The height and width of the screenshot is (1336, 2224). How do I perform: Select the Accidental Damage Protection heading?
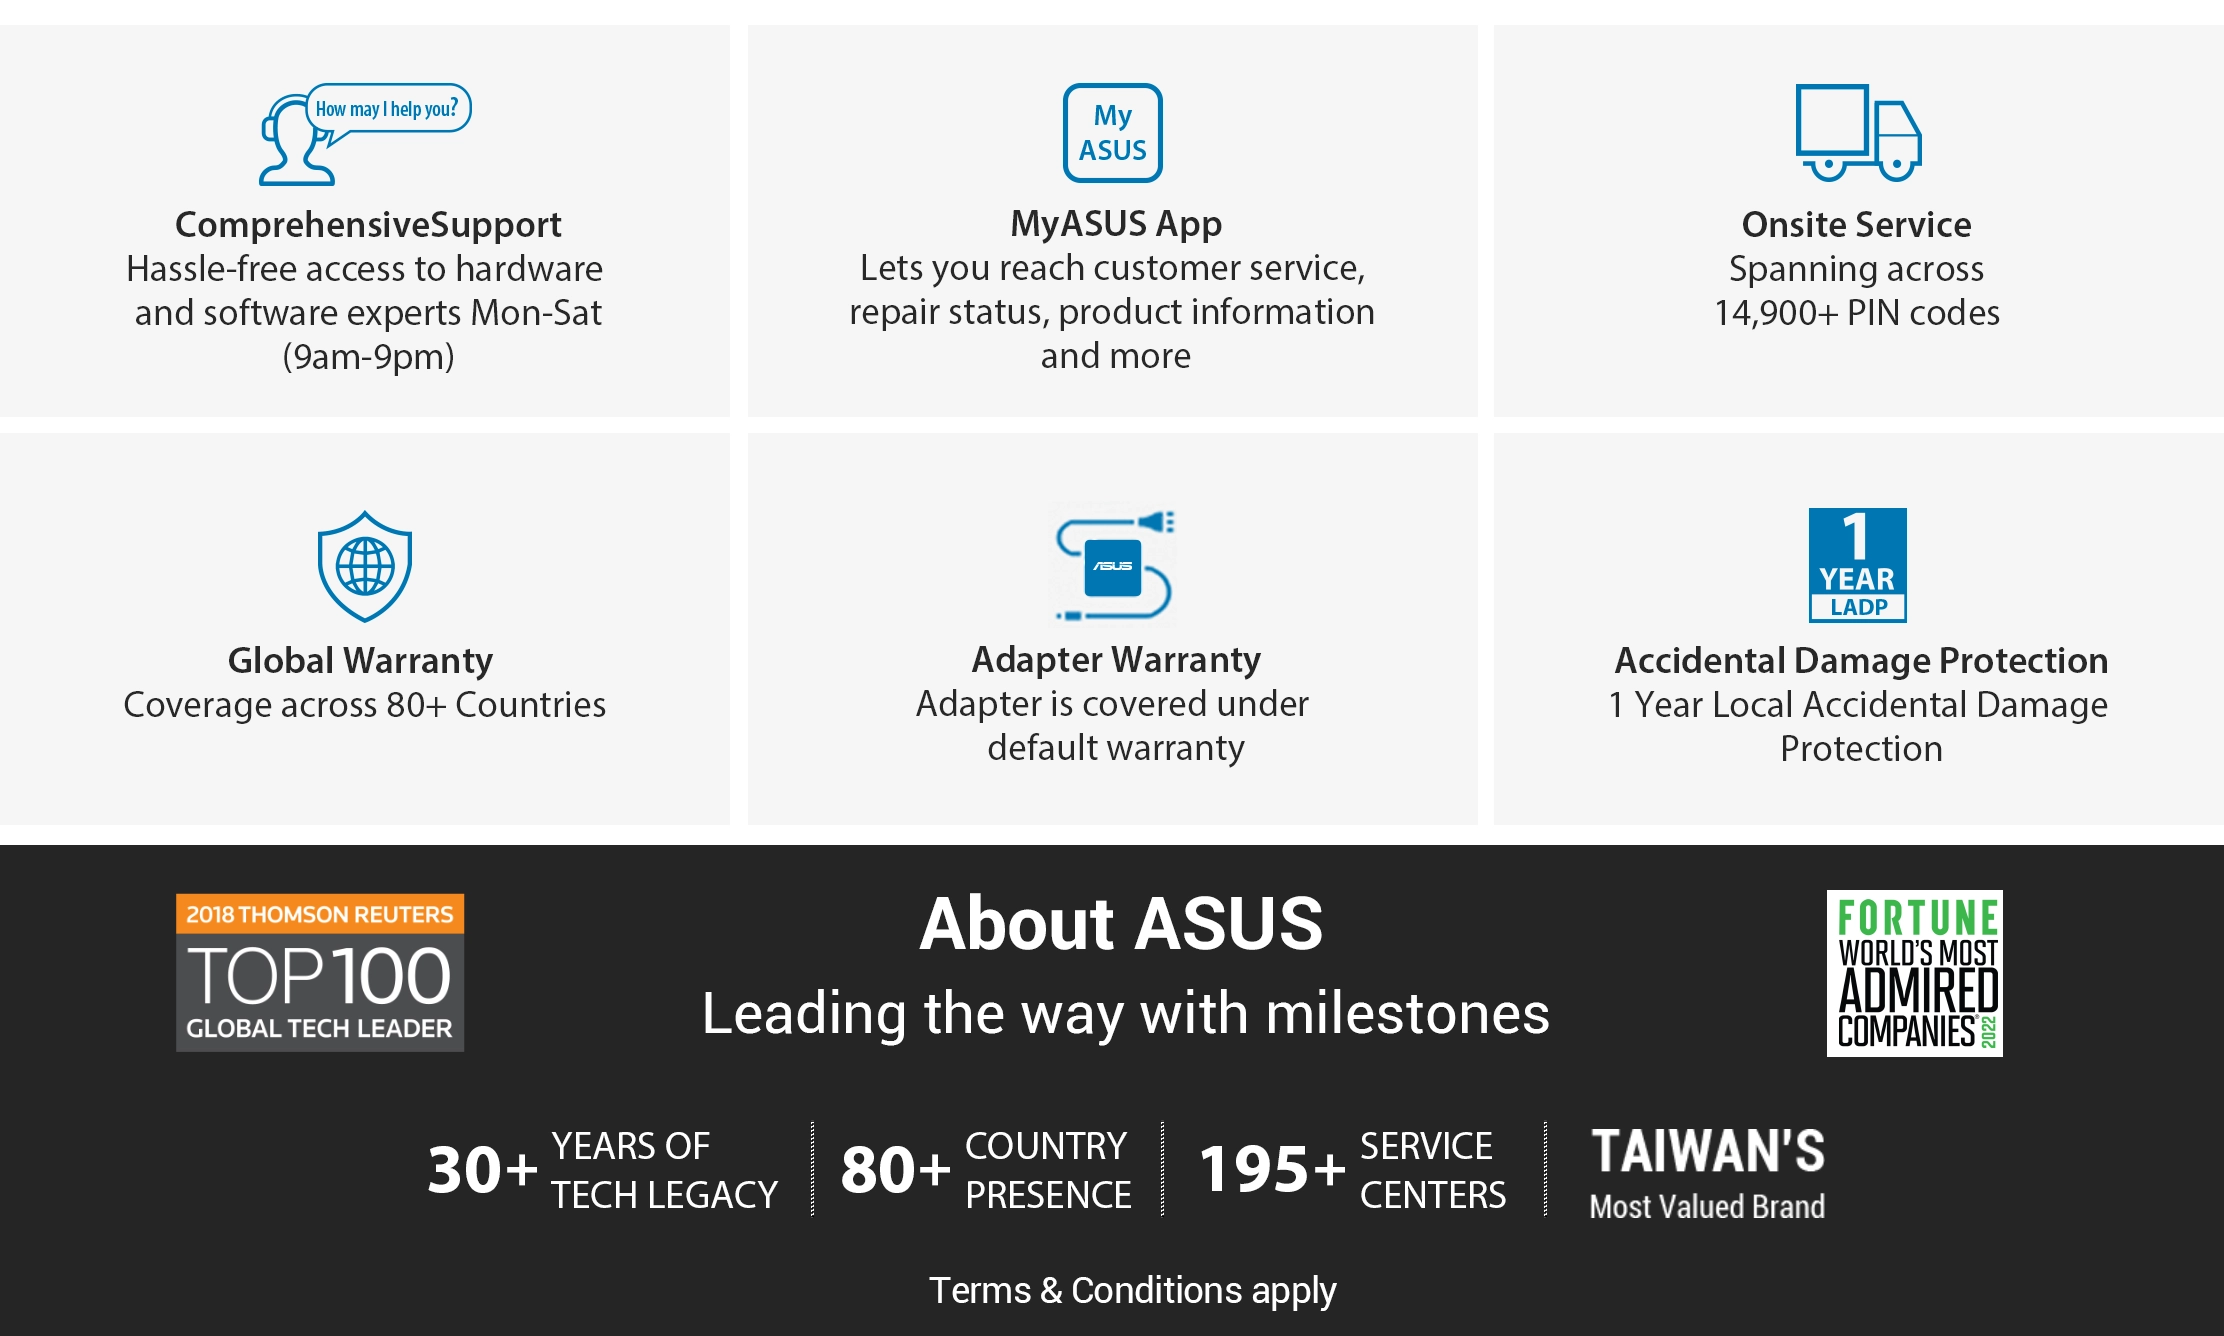coord(1861,661)
